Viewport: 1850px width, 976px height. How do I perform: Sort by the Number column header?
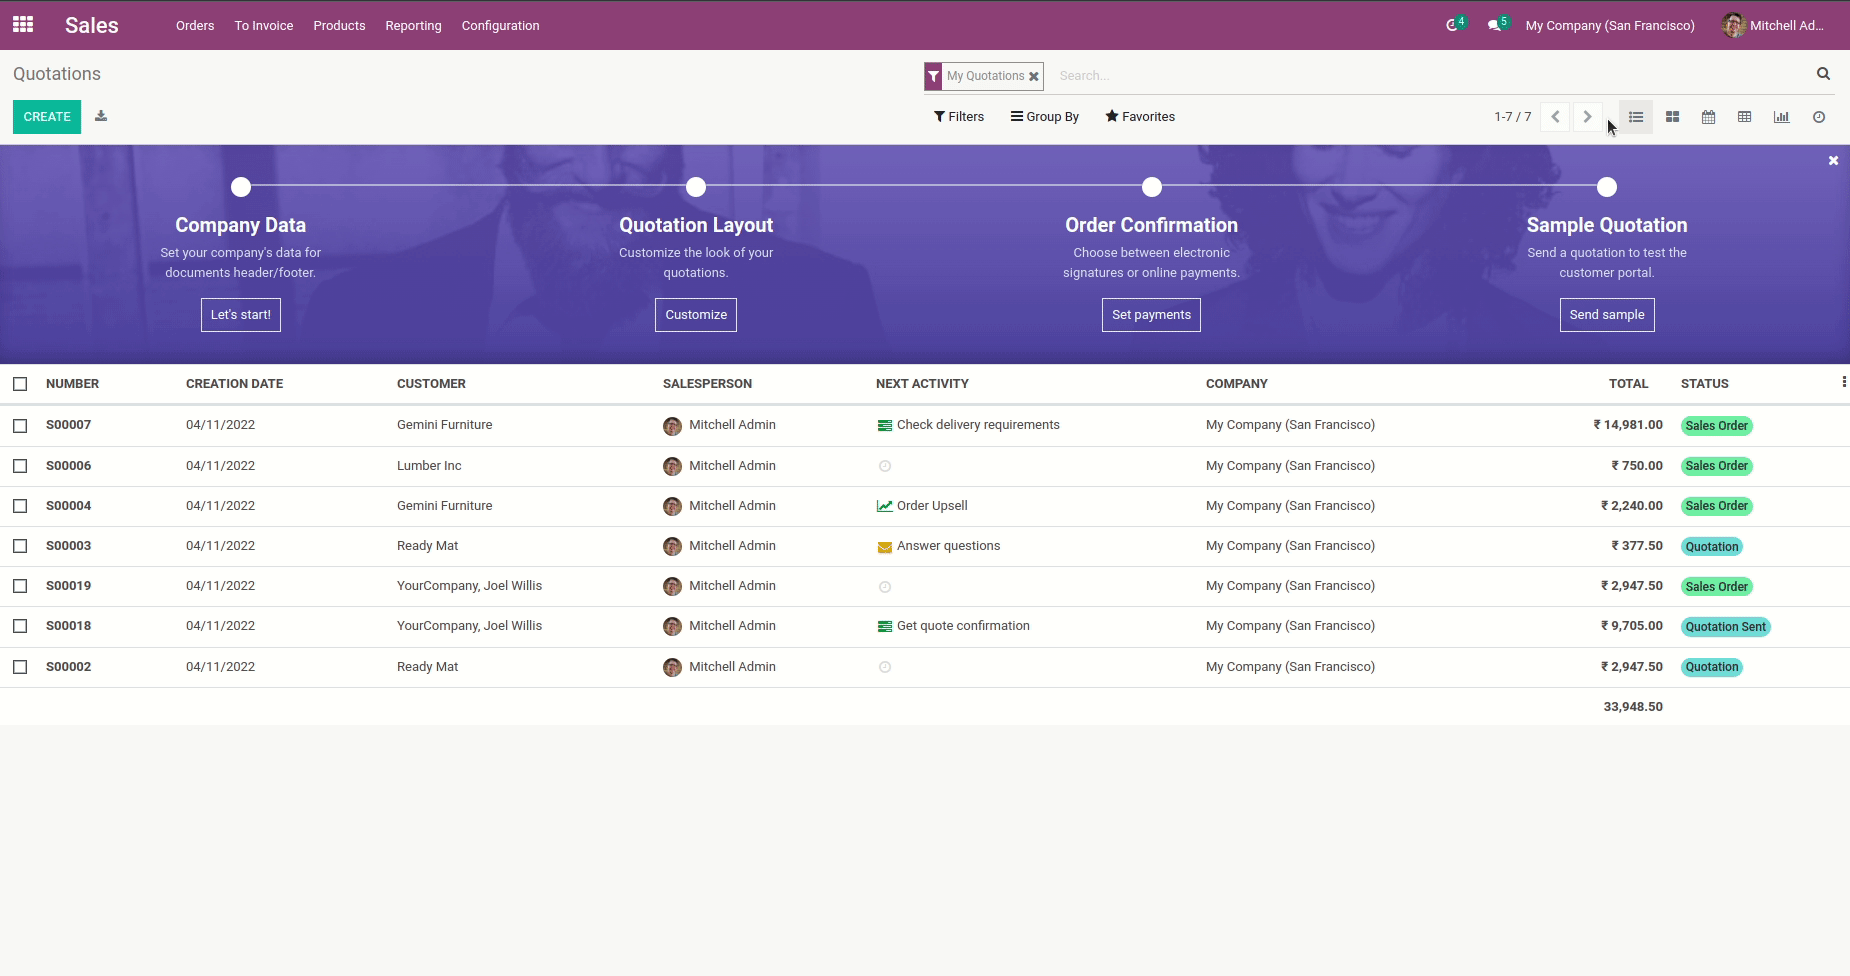[72, 384]
